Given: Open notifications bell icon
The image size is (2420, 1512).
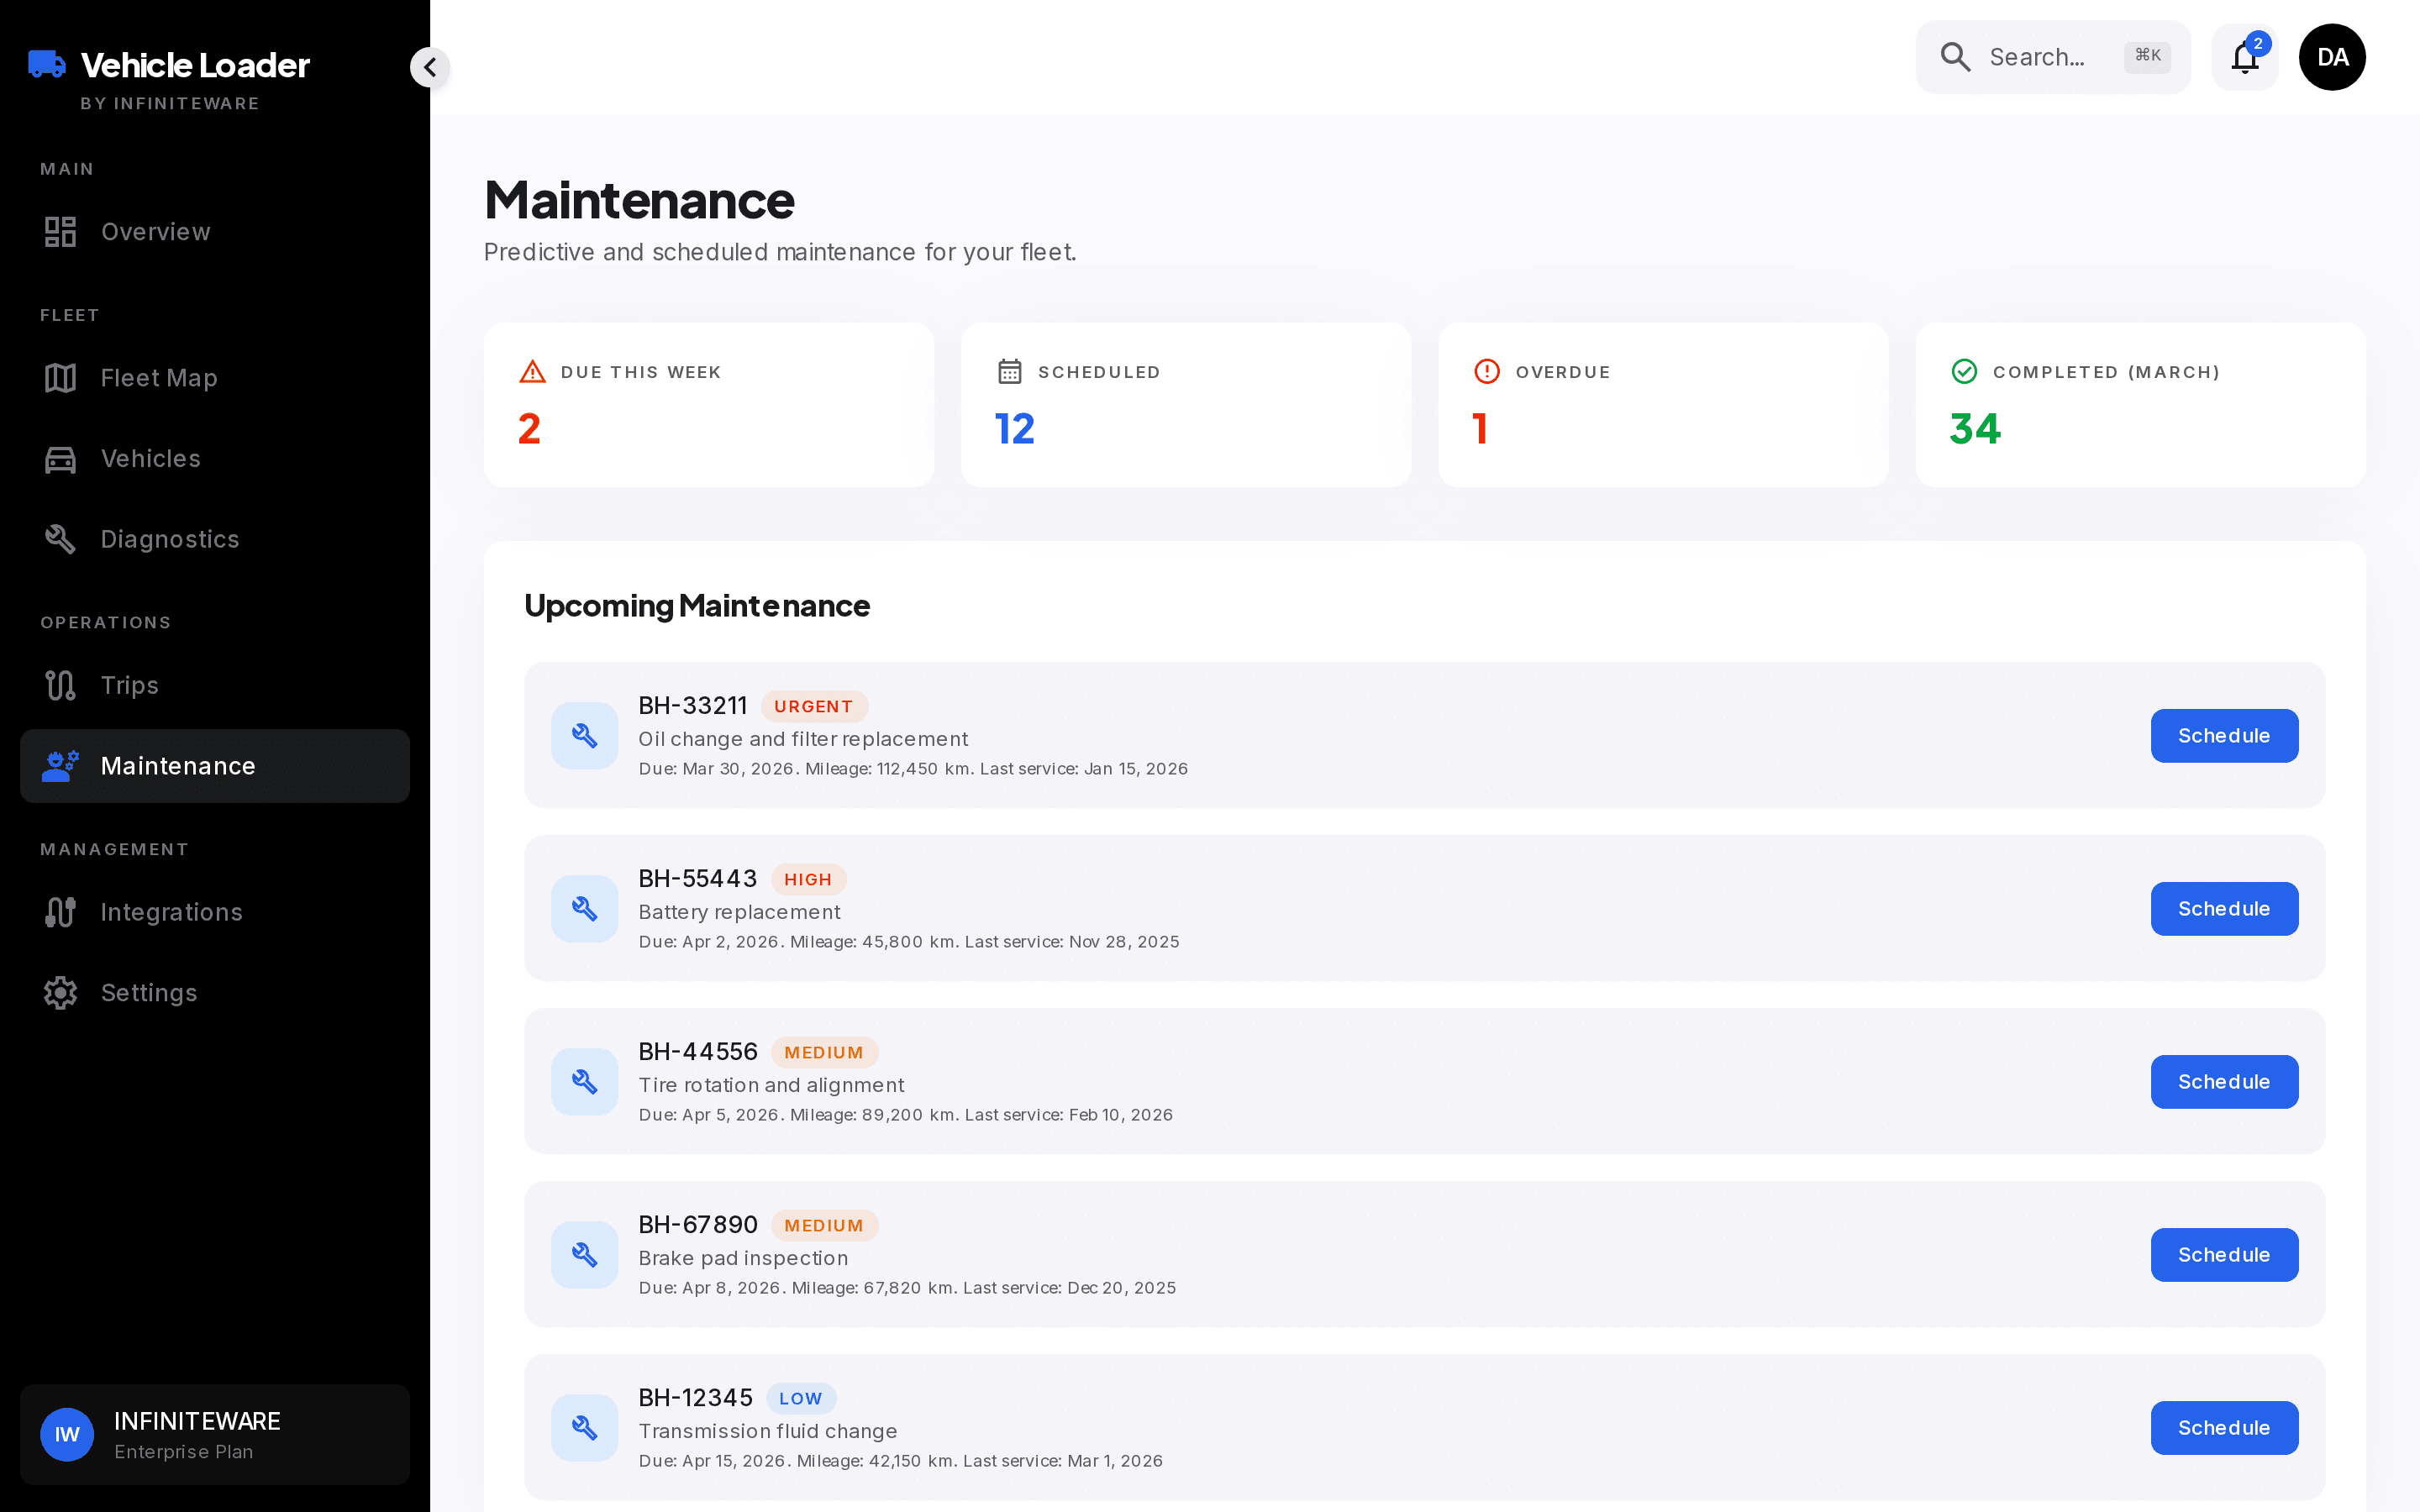Looking at the screenshot, I should click(x=2245, y=58).
